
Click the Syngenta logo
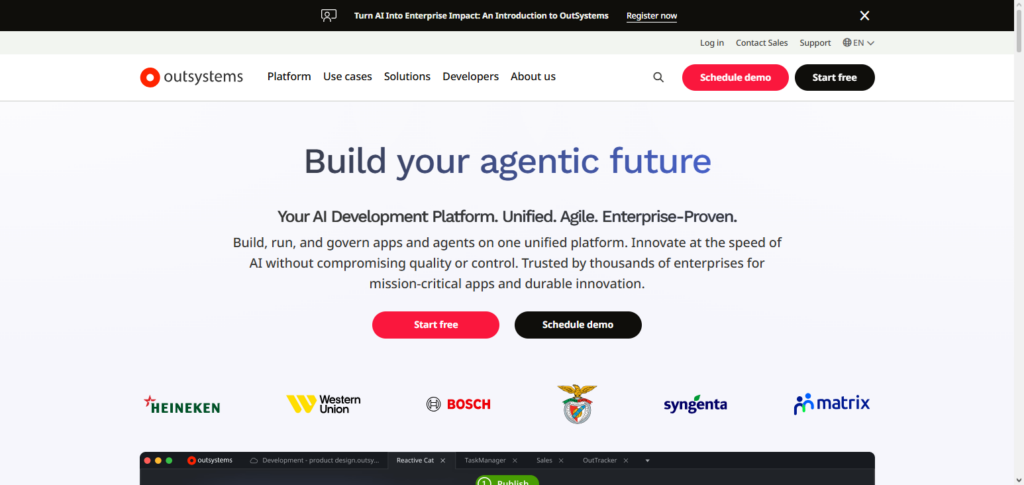pos(696,404)
